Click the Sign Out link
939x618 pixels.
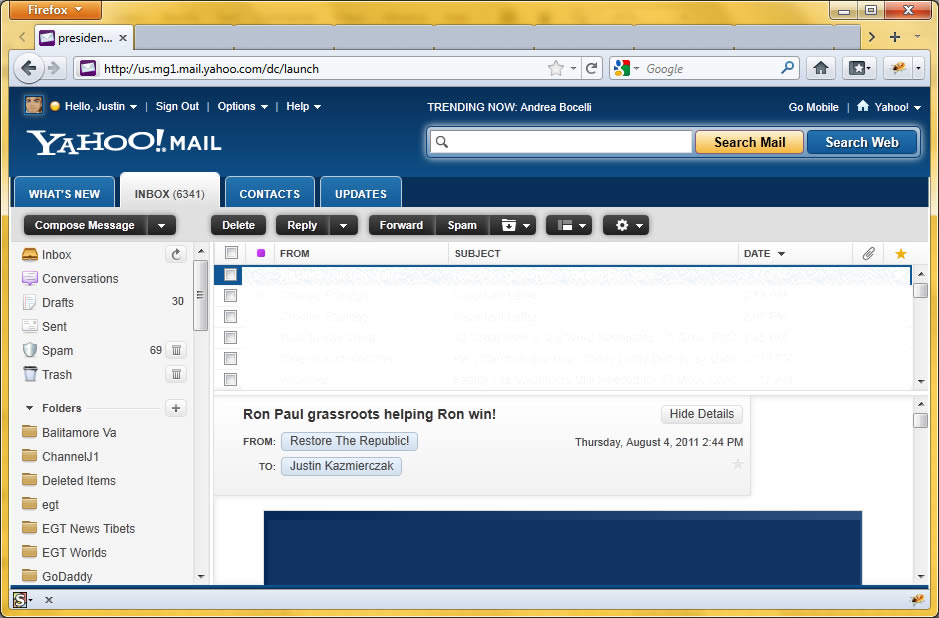(x=177, y=106)
